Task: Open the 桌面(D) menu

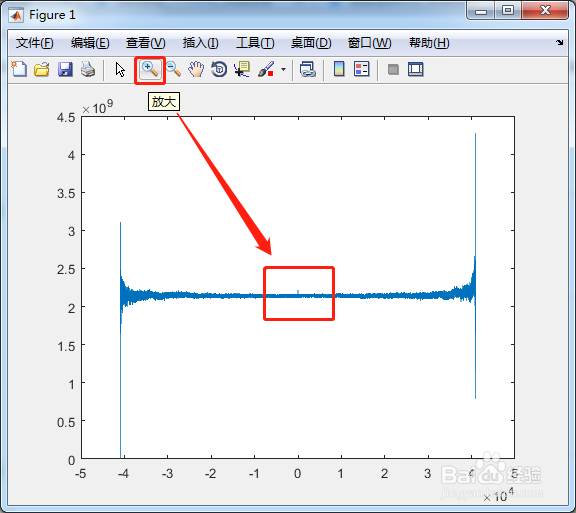Action: 311,43
